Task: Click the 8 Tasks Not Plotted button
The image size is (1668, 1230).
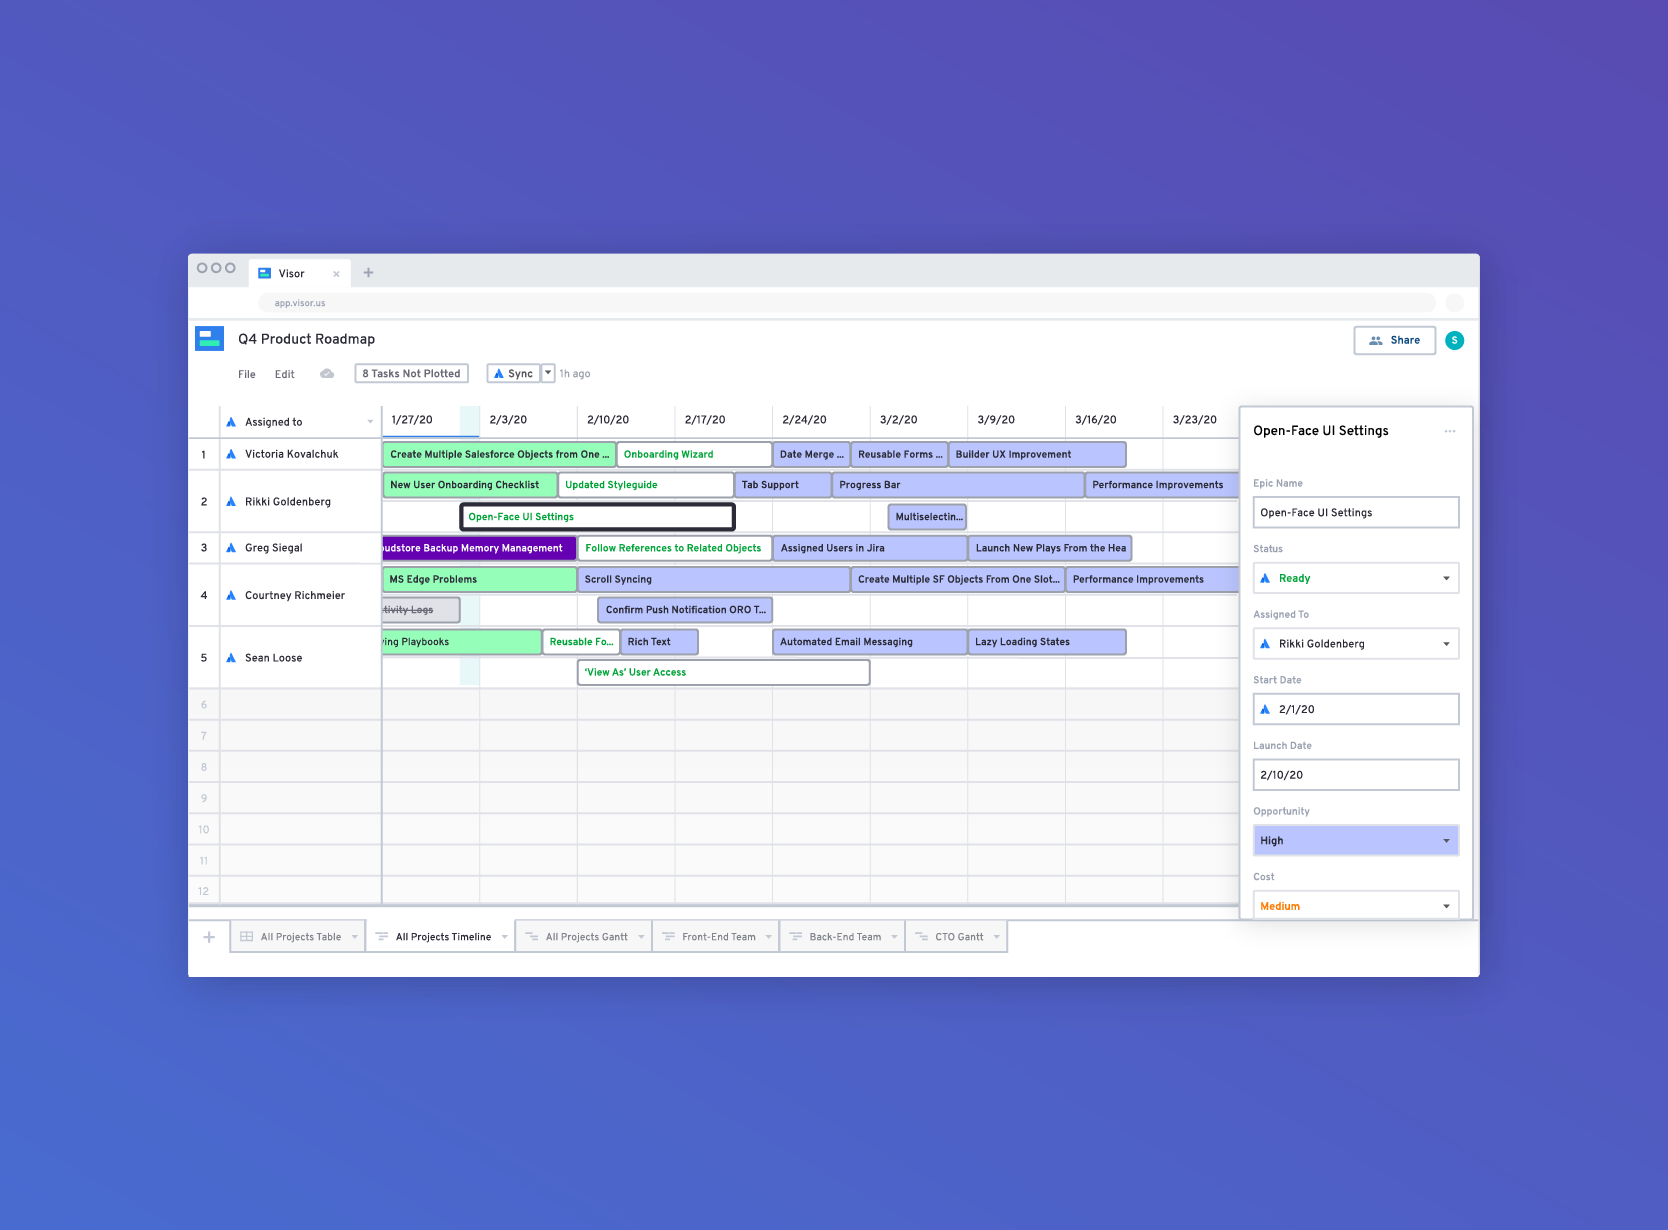Action: 411,374
